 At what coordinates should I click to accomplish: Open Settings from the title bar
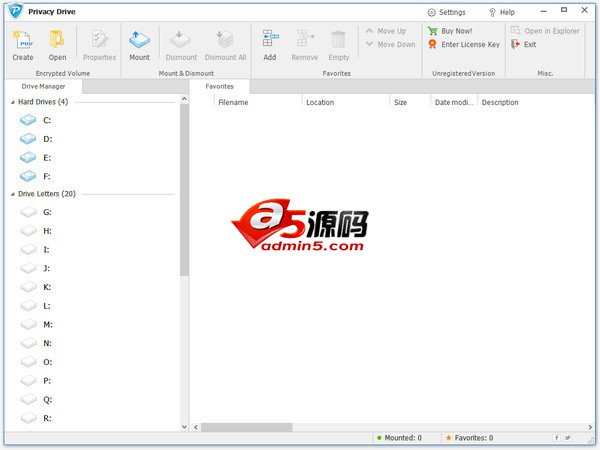(446, 12)
